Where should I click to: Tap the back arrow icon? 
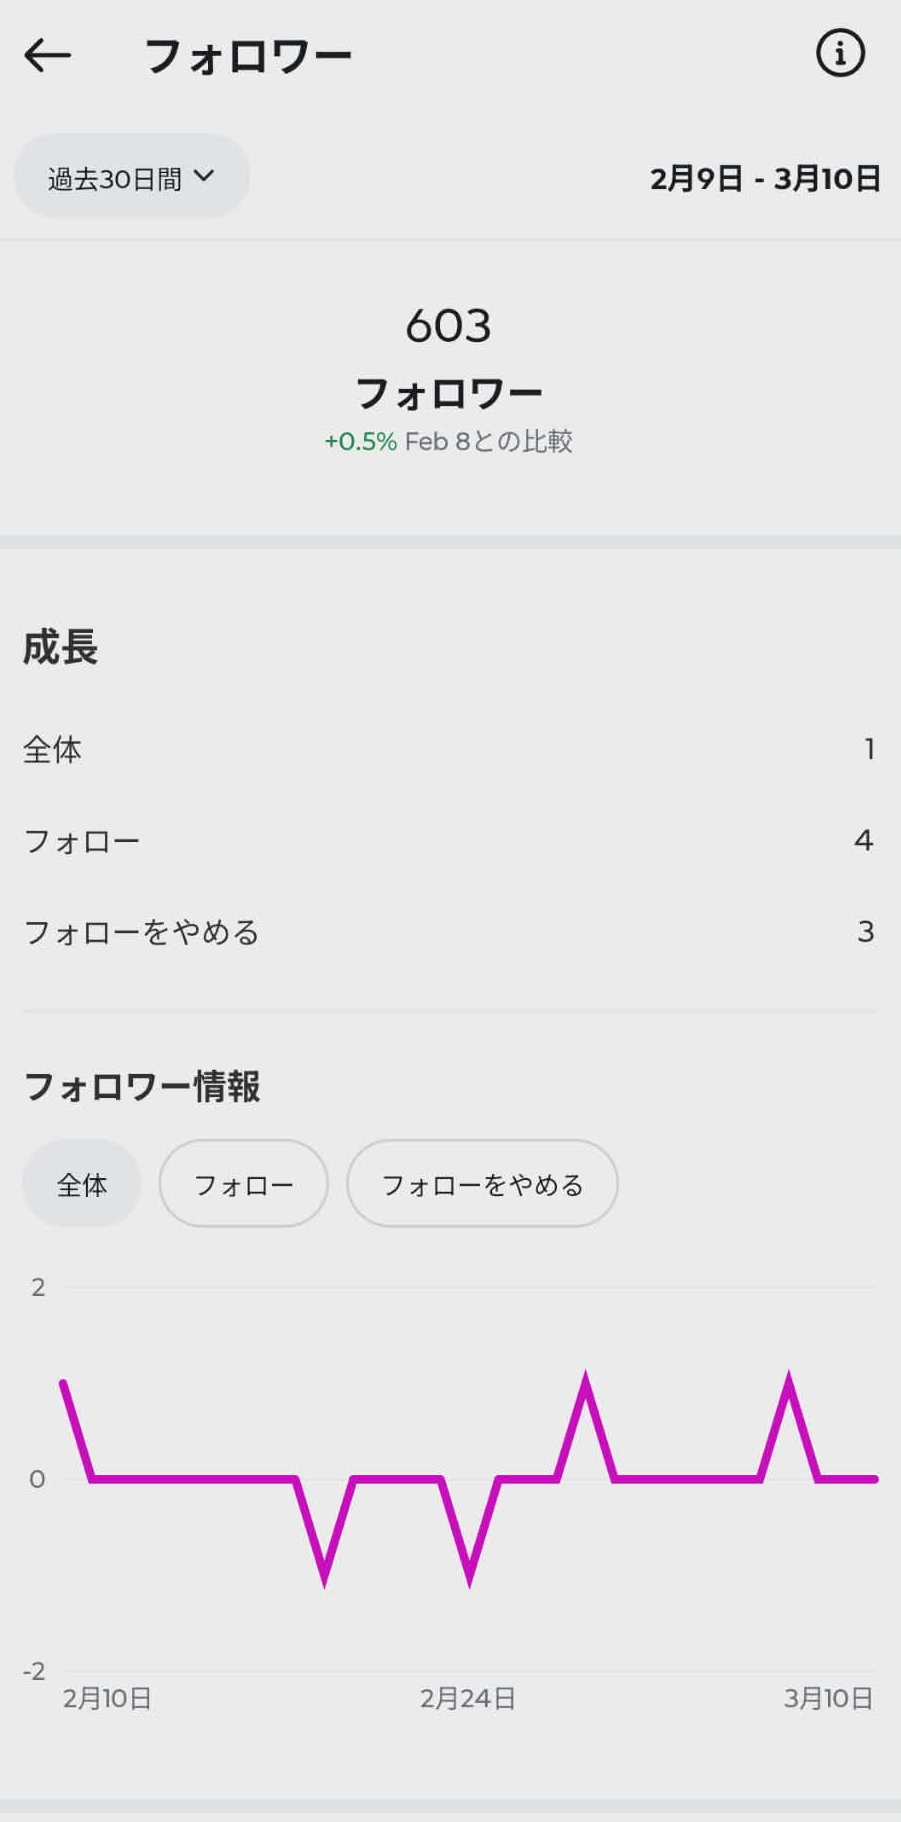[47, 56]
